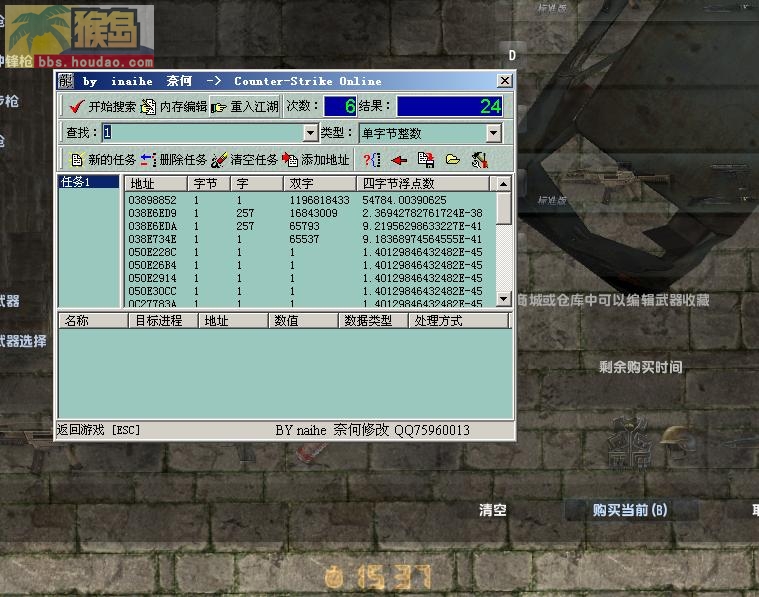This screenshot has width=759, height=597.
Task: Click 武器选择 in the game left menu
Action: pyautogui.click(x=23, y=341)
